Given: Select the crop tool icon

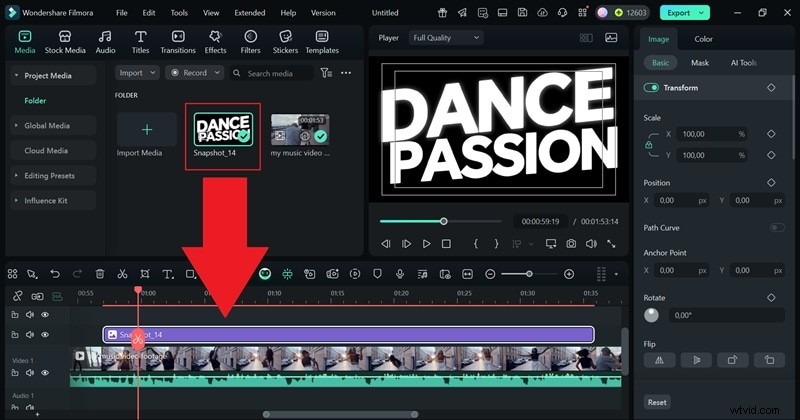Looking at the screenshot, I should coord(145,274).
